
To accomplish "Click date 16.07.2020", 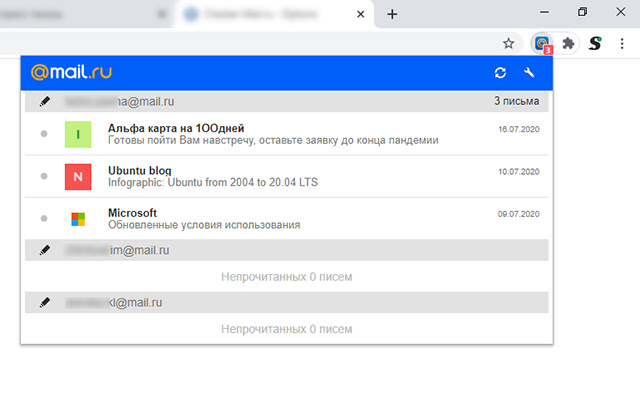I will 519,129.
